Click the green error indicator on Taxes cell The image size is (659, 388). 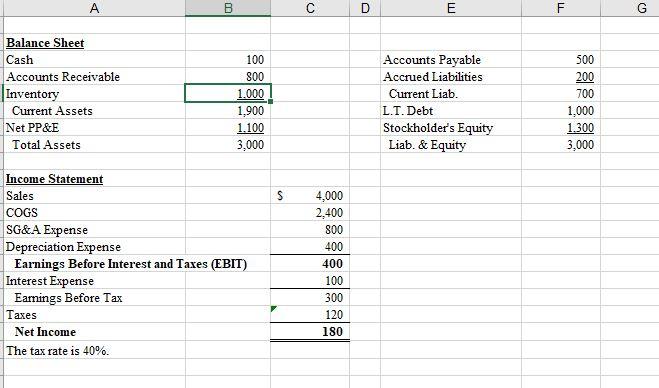tap(274, 309)
